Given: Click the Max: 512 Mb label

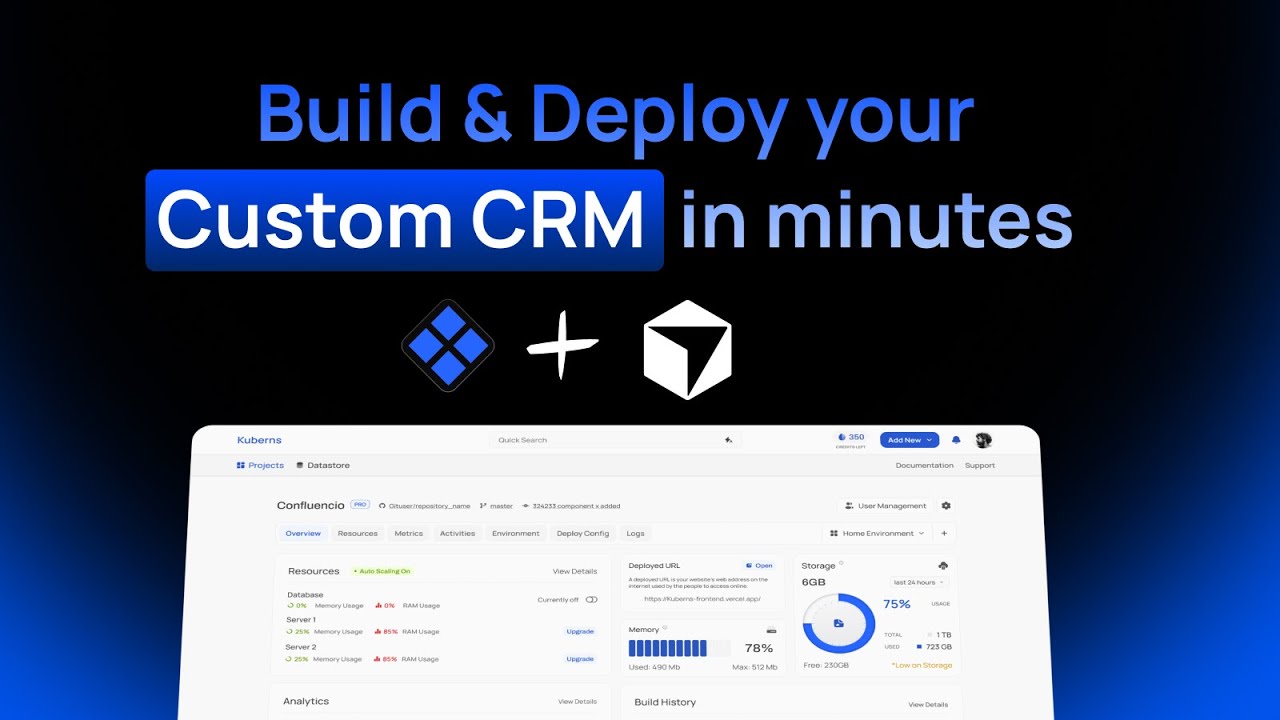Looking at the screenshot, I should (755, 667).
